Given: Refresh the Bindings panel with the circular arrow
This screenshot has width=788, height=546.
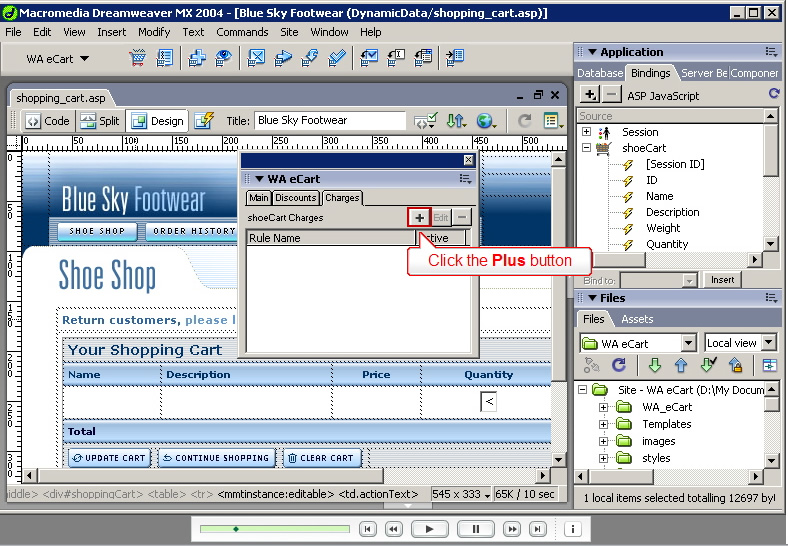Looking at the screenshot, I should 774,94.
